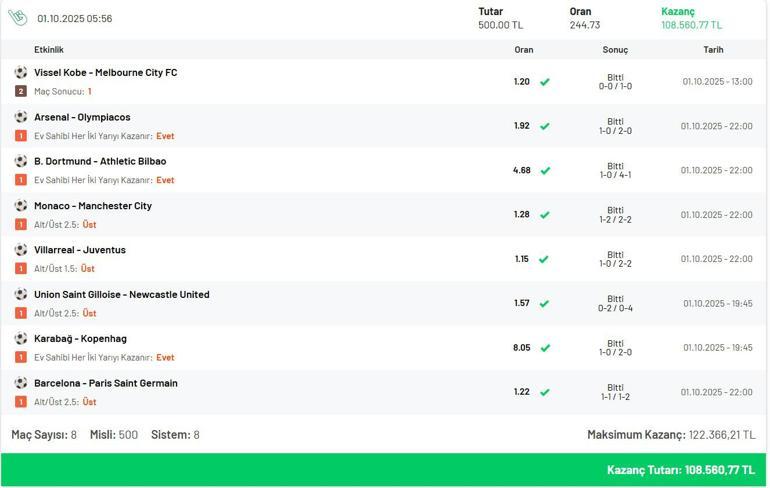
Task: Click the green checkmark in the Barcelona row
Action: [x=545, y=392]
